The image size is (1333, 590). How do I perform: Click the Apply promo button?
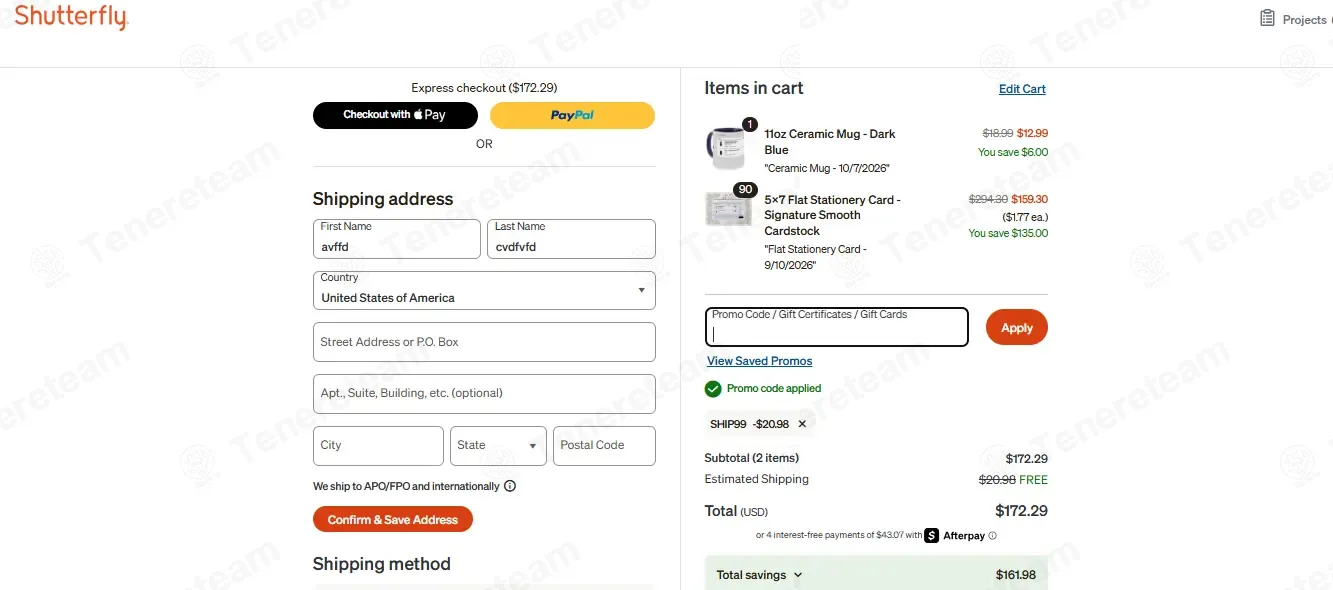coord(1016,328)
